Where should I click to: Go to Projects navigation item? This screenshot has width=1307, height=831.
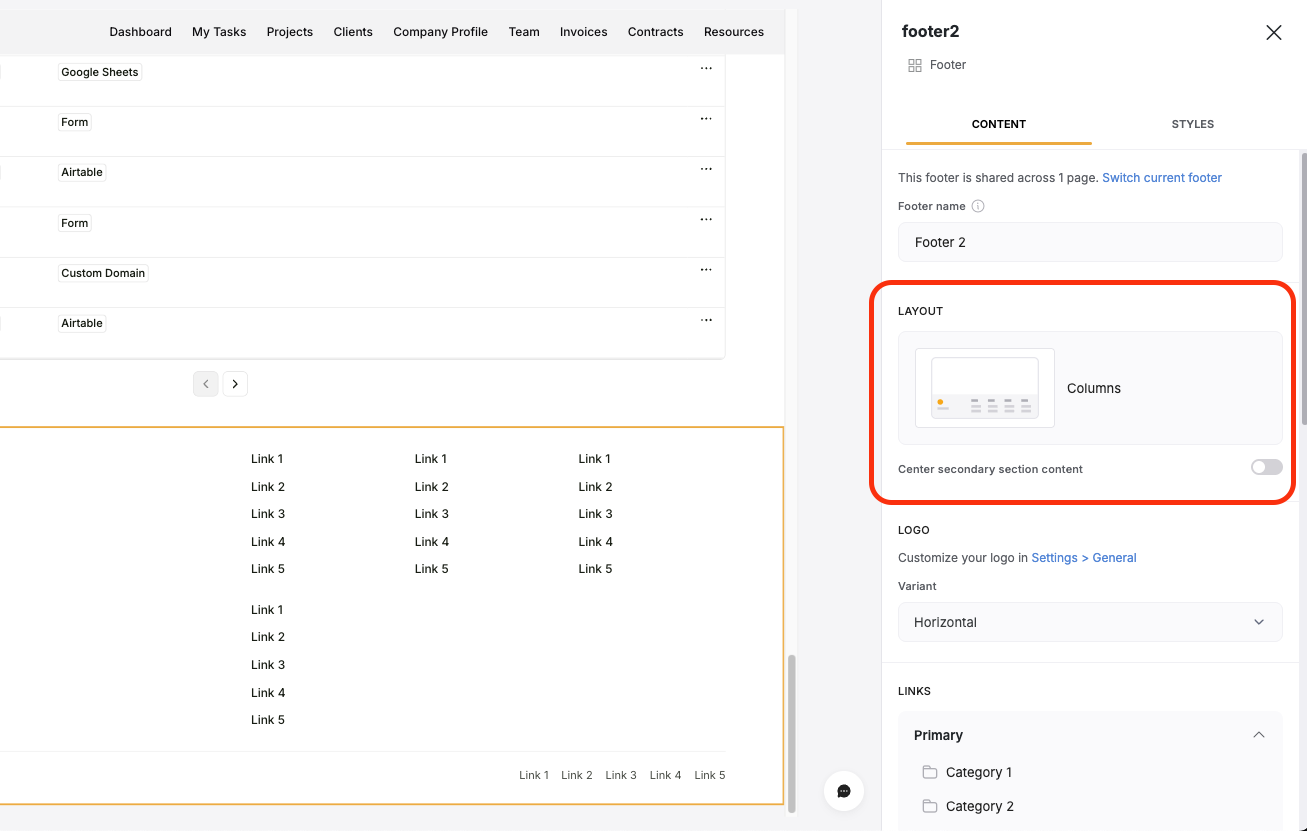tap(290, 32)
